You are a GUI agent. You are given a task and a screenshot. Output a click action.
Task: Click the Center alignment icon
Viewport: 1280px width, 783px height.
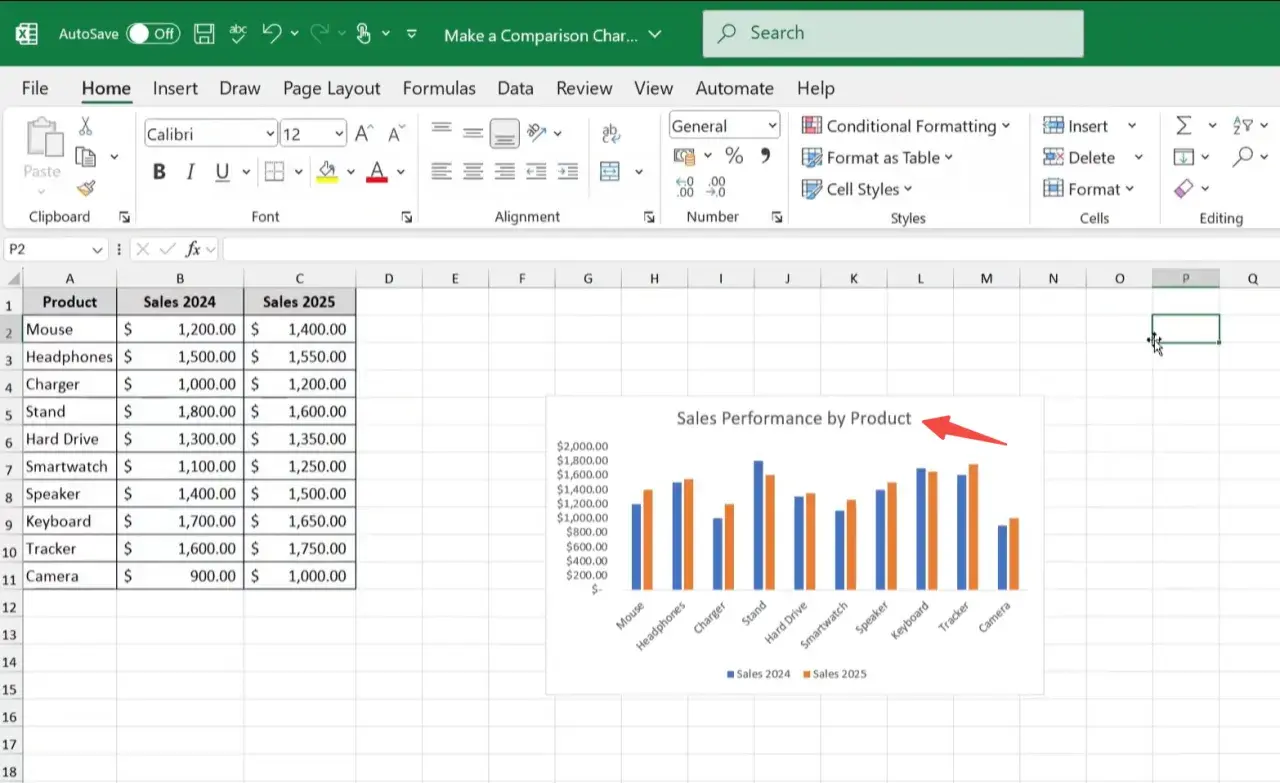[x=474, y=171]
